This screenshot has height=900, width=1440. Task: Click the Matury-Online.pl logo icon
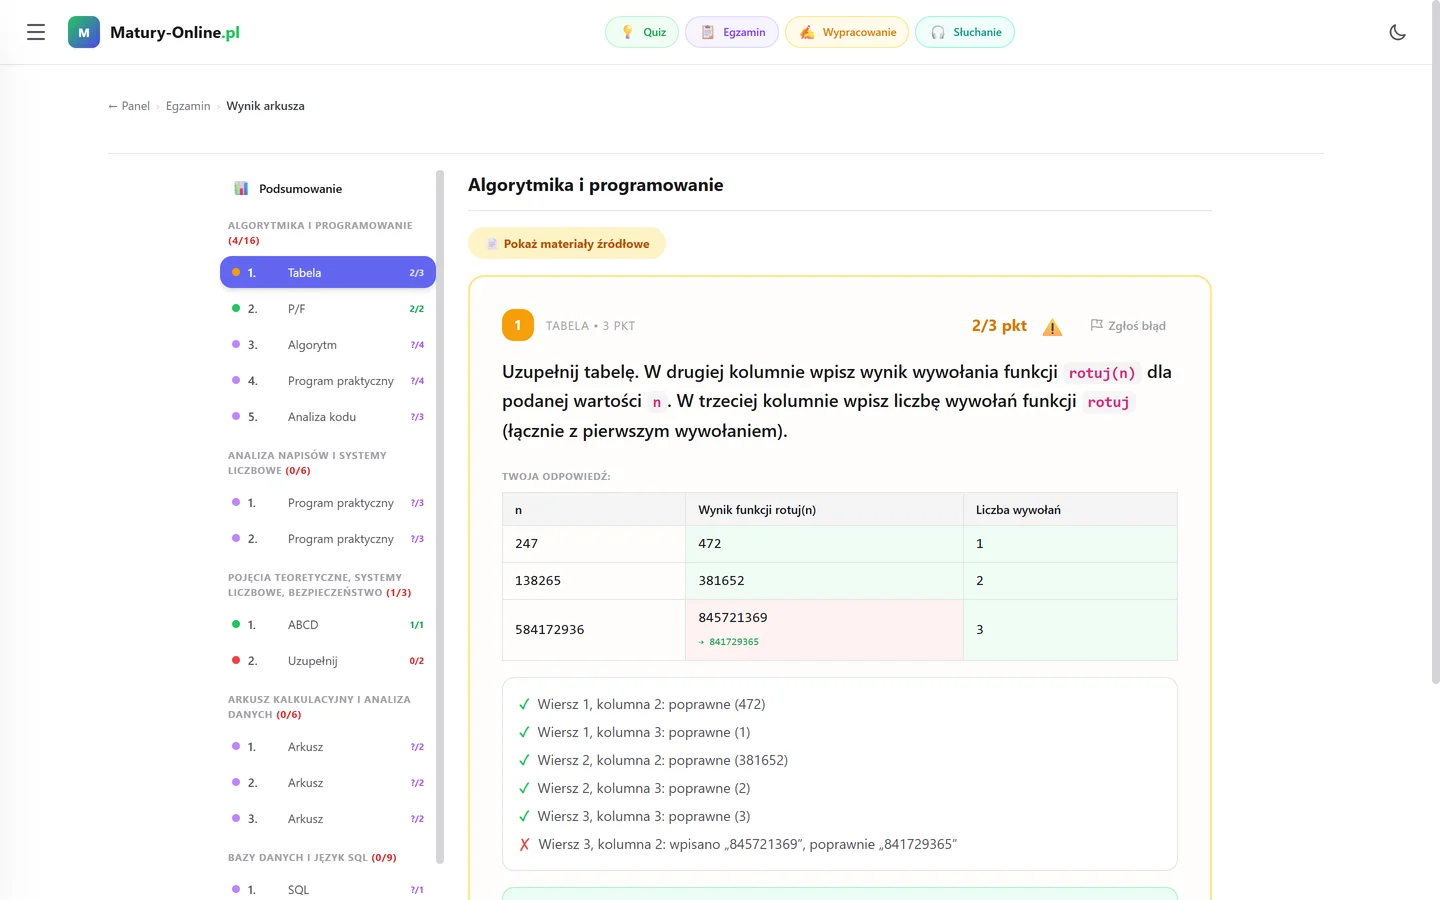(84, 32)
